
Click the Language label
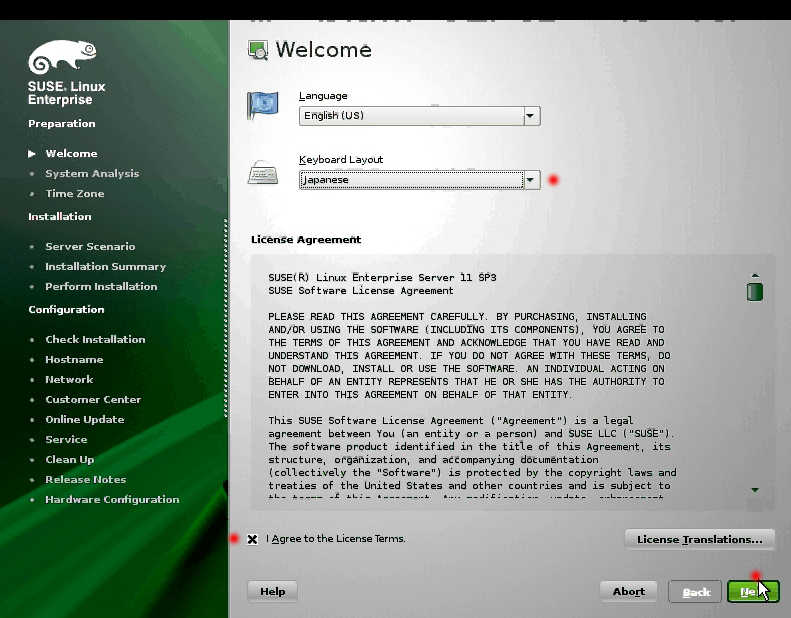coord(323,96)
